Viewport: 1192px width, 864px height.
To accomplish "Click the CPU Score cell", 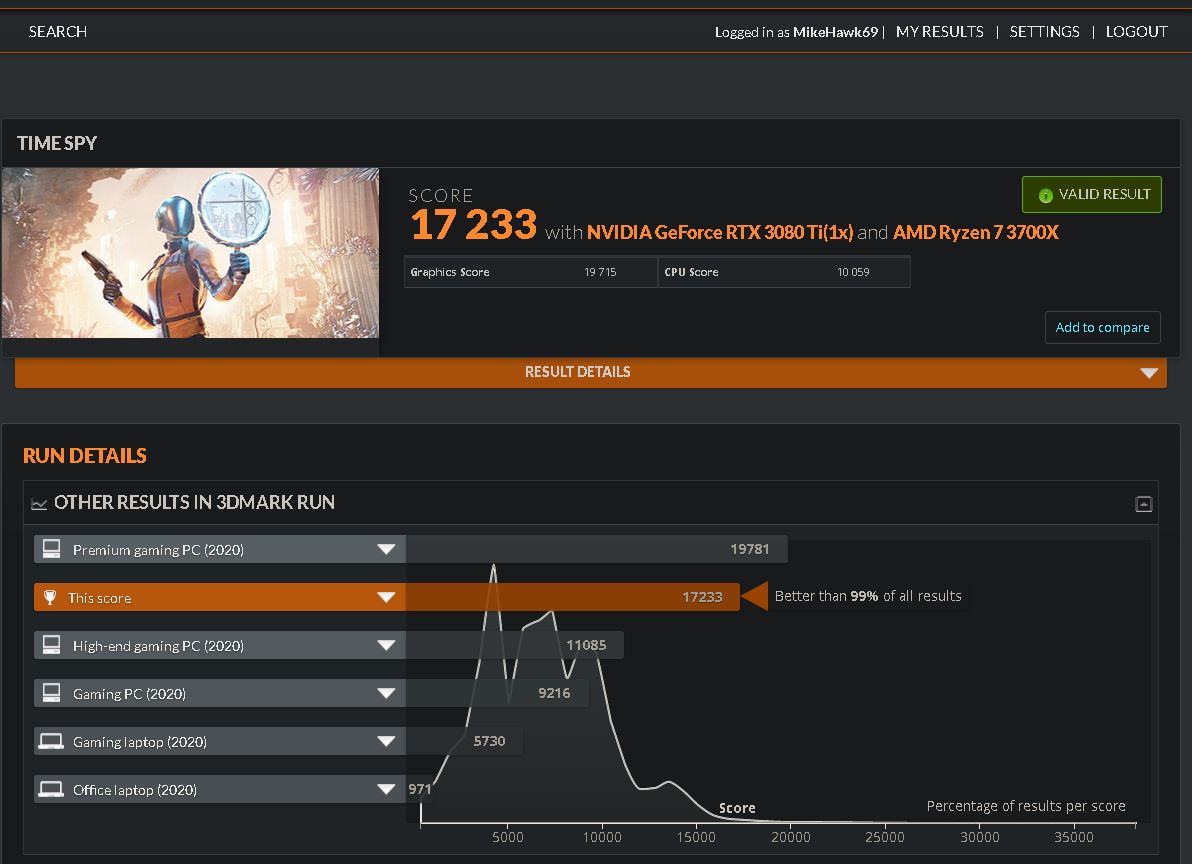I will click(x=784, y=272).
